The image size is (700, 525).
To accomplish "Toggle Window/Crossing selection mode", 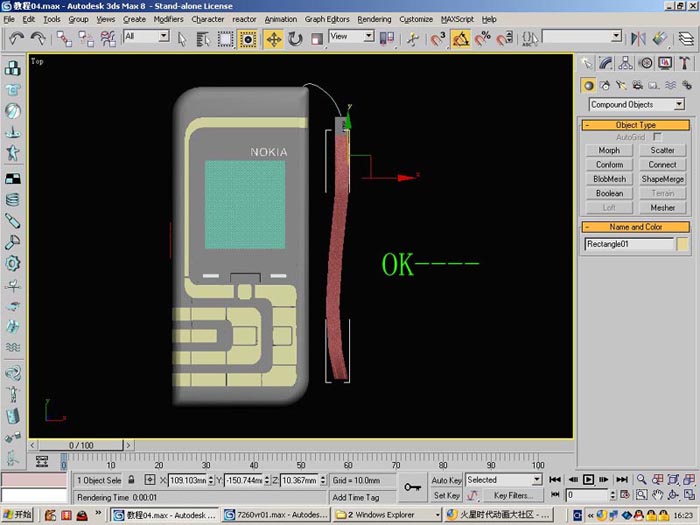I will [247, 39].
